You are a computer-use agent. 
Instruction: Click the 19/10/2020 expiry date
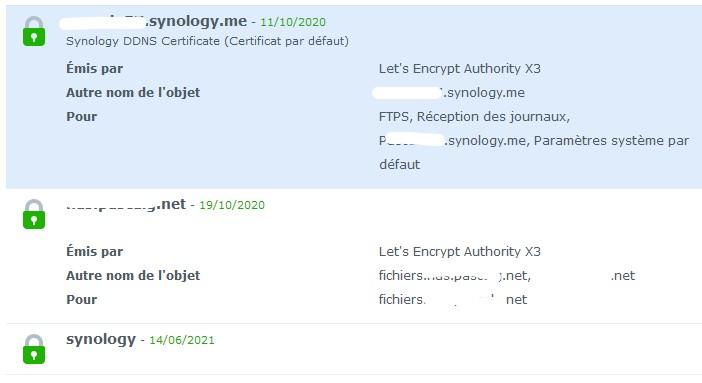click(232, 205)
